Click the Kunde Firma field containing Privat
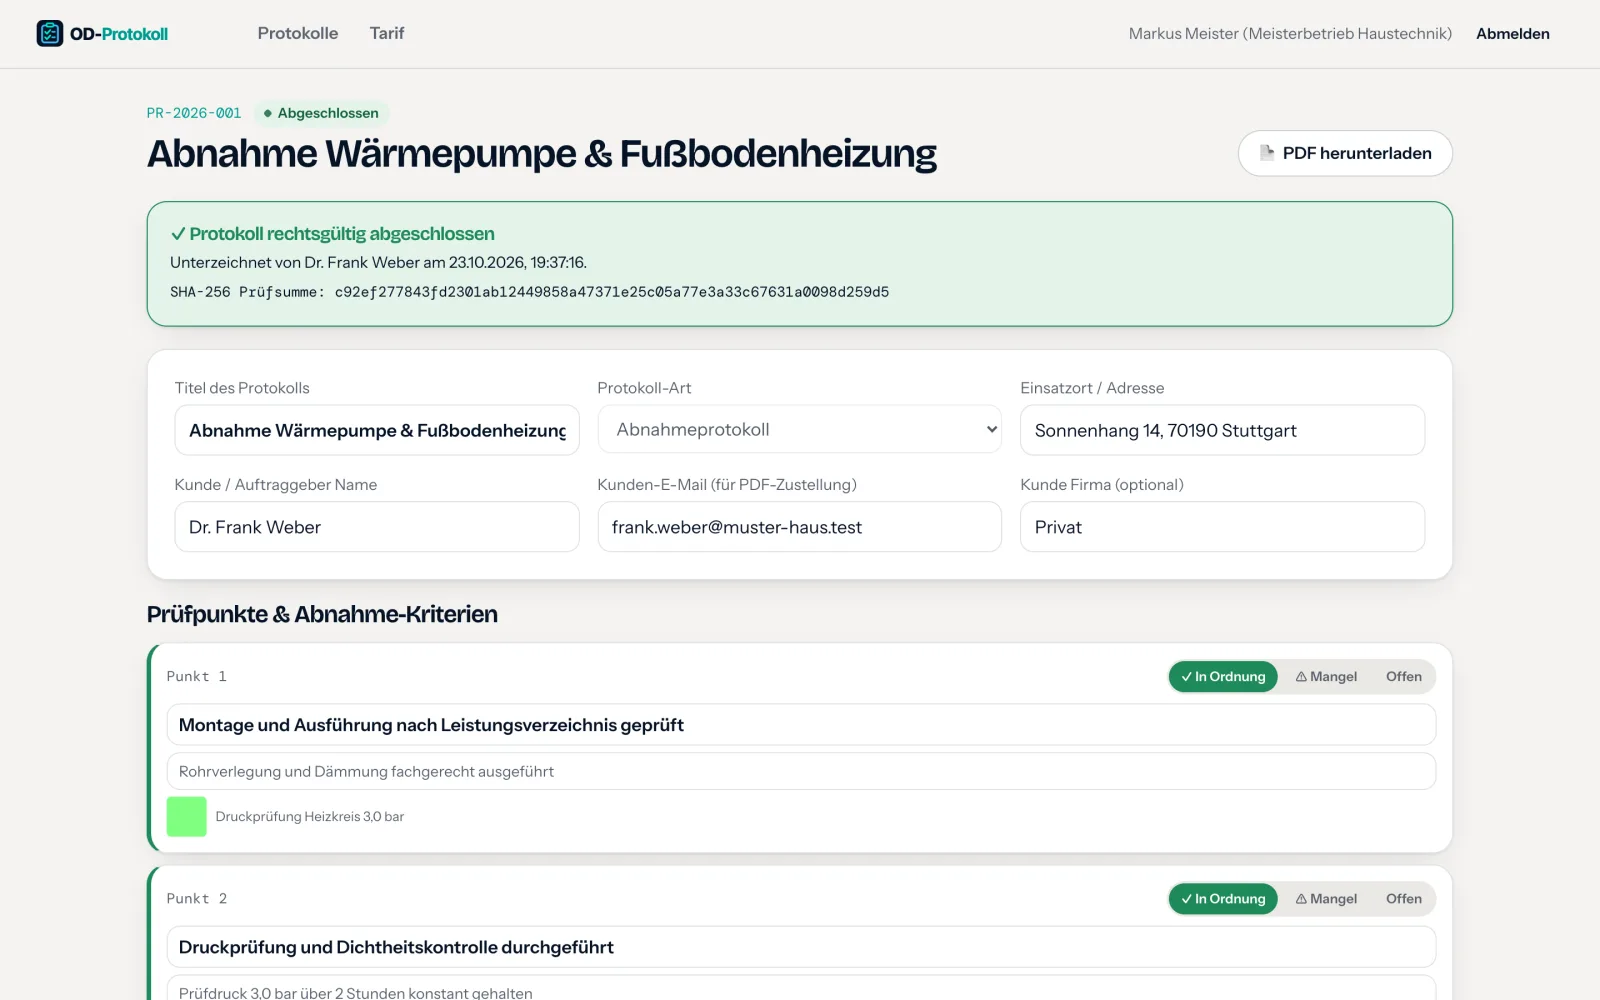 (1222, 527)
